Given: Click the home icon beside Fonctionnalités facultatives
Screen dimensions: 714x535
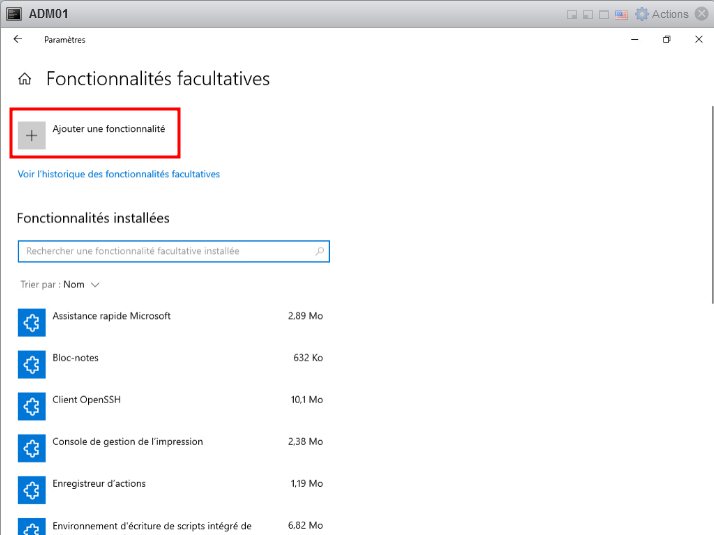Looking at the screenshot, I should point(25,79).
